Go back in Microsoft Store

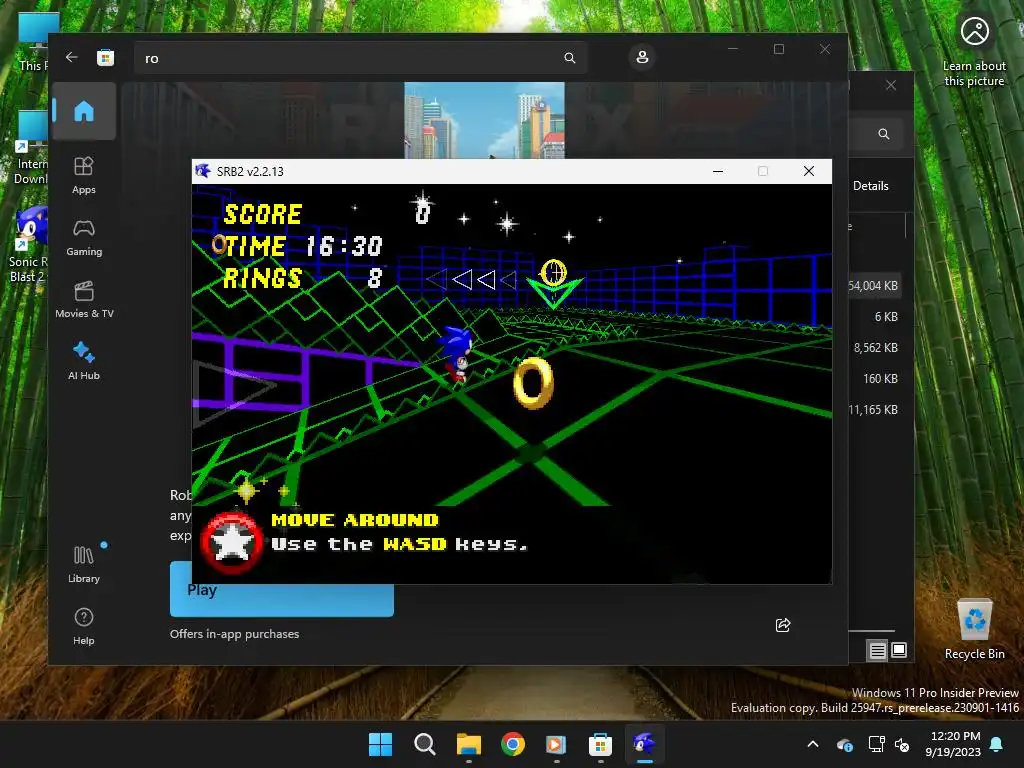pos(72,57)
